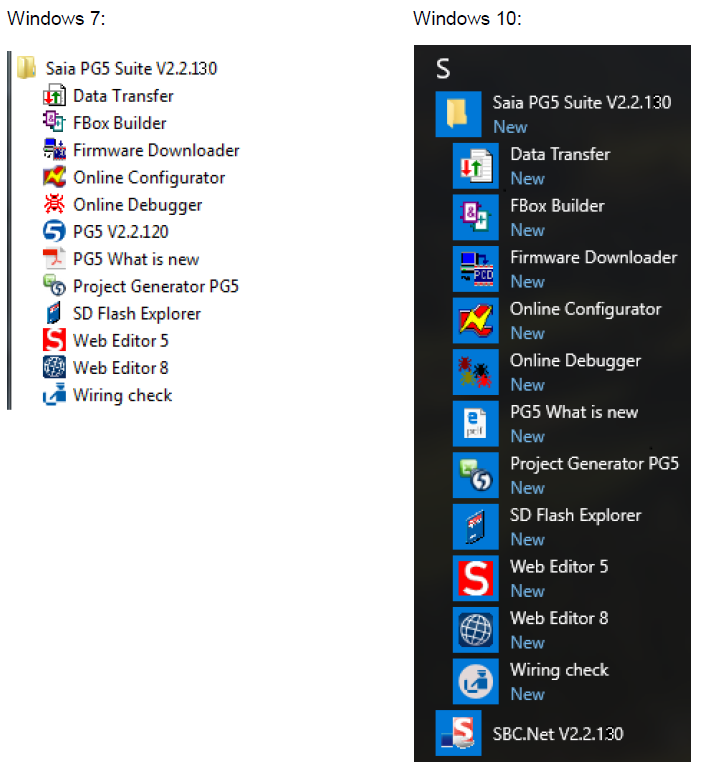Click Web Editor 5 red S tile, Windows 10
Image resolution: width=701 pixels, height=766 pixels.
475,578
